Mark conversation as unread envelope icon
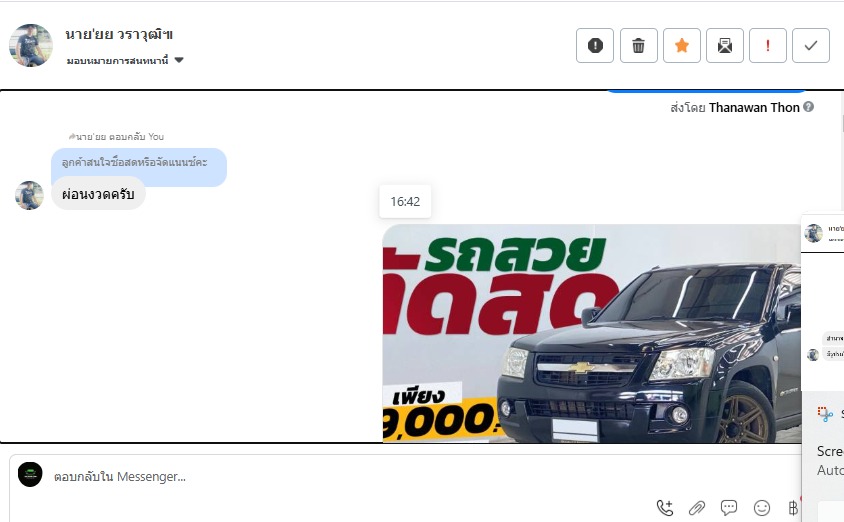844x522 pixels. click(x=725, y=46)
